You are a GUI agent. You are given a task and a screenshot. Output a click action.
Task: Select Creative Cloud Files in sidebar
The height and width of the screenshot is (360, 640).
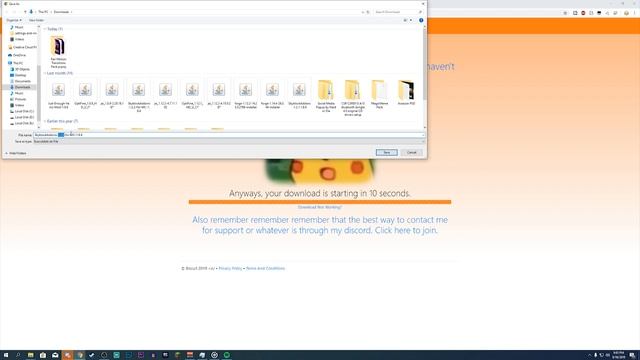[x=23, y=47]
